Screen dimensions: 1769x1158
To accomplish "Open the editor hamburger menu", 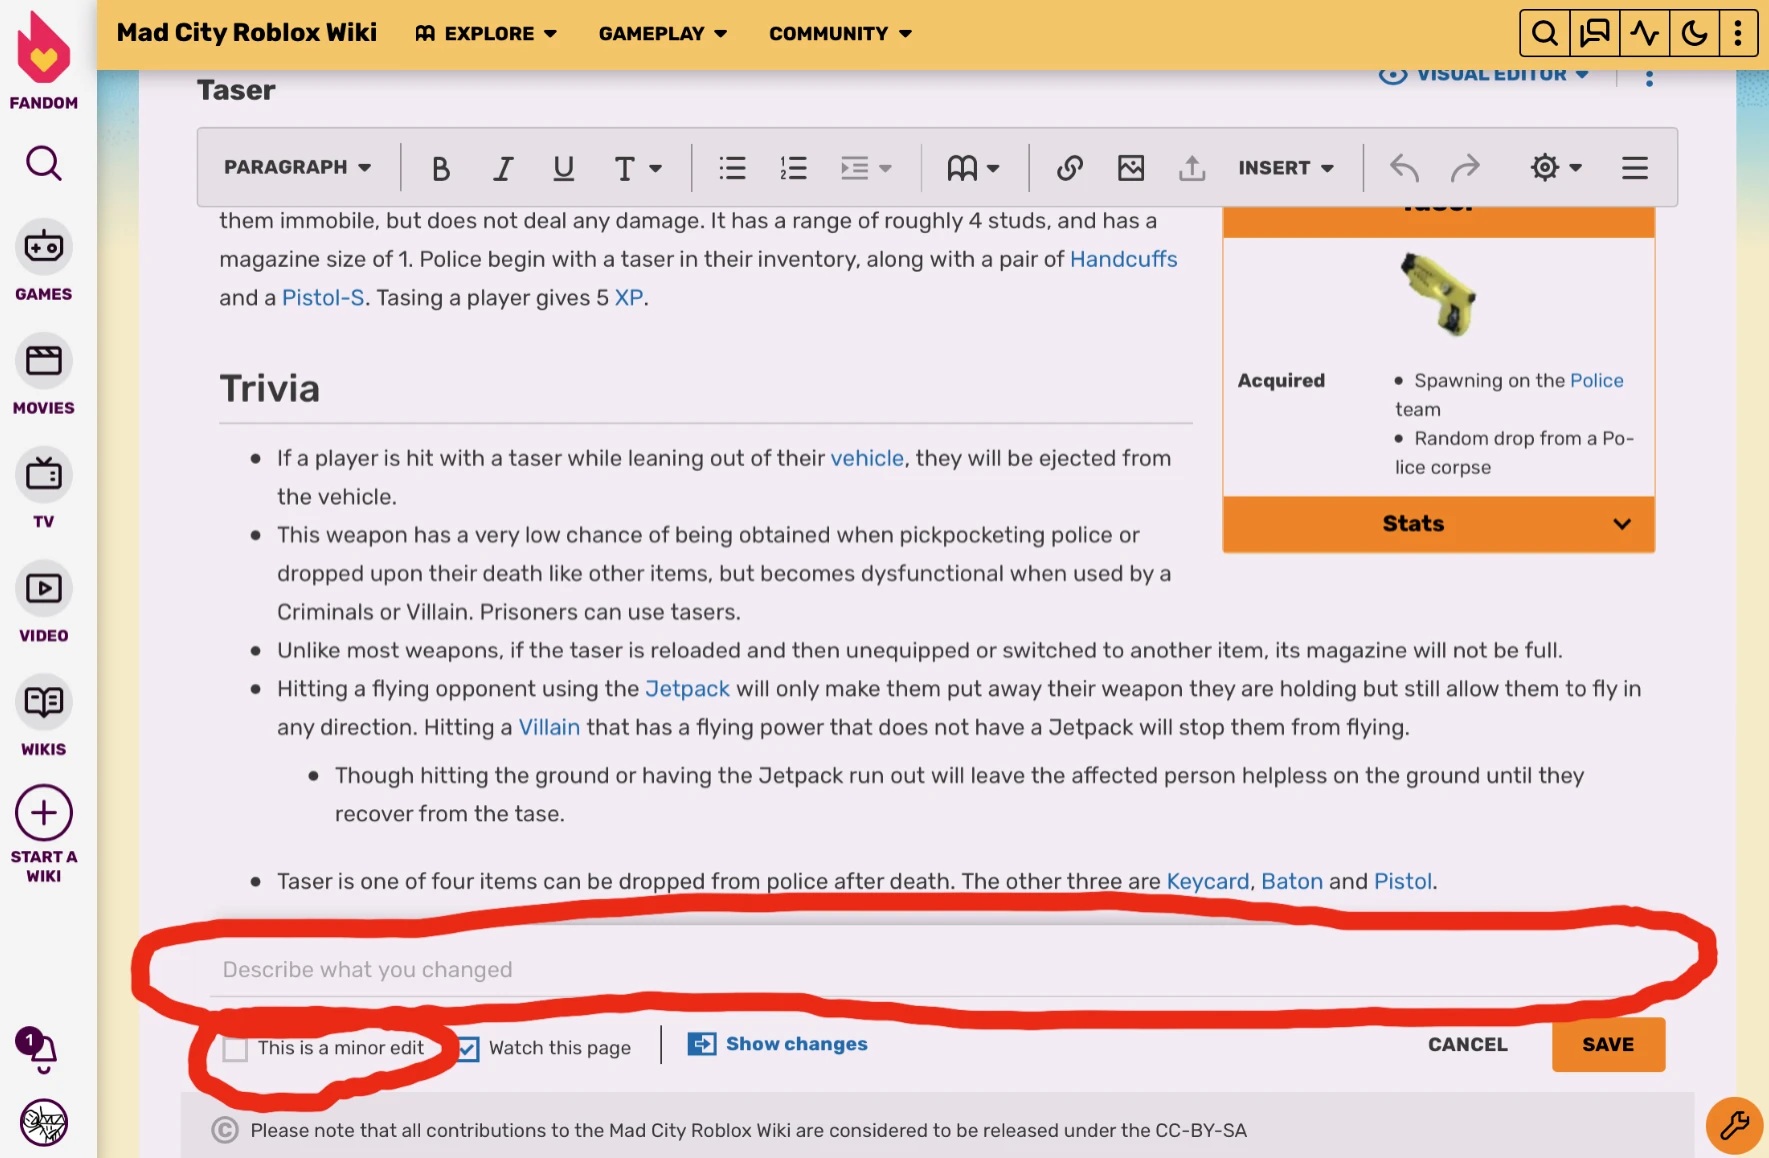I will tap(1634, 168).
